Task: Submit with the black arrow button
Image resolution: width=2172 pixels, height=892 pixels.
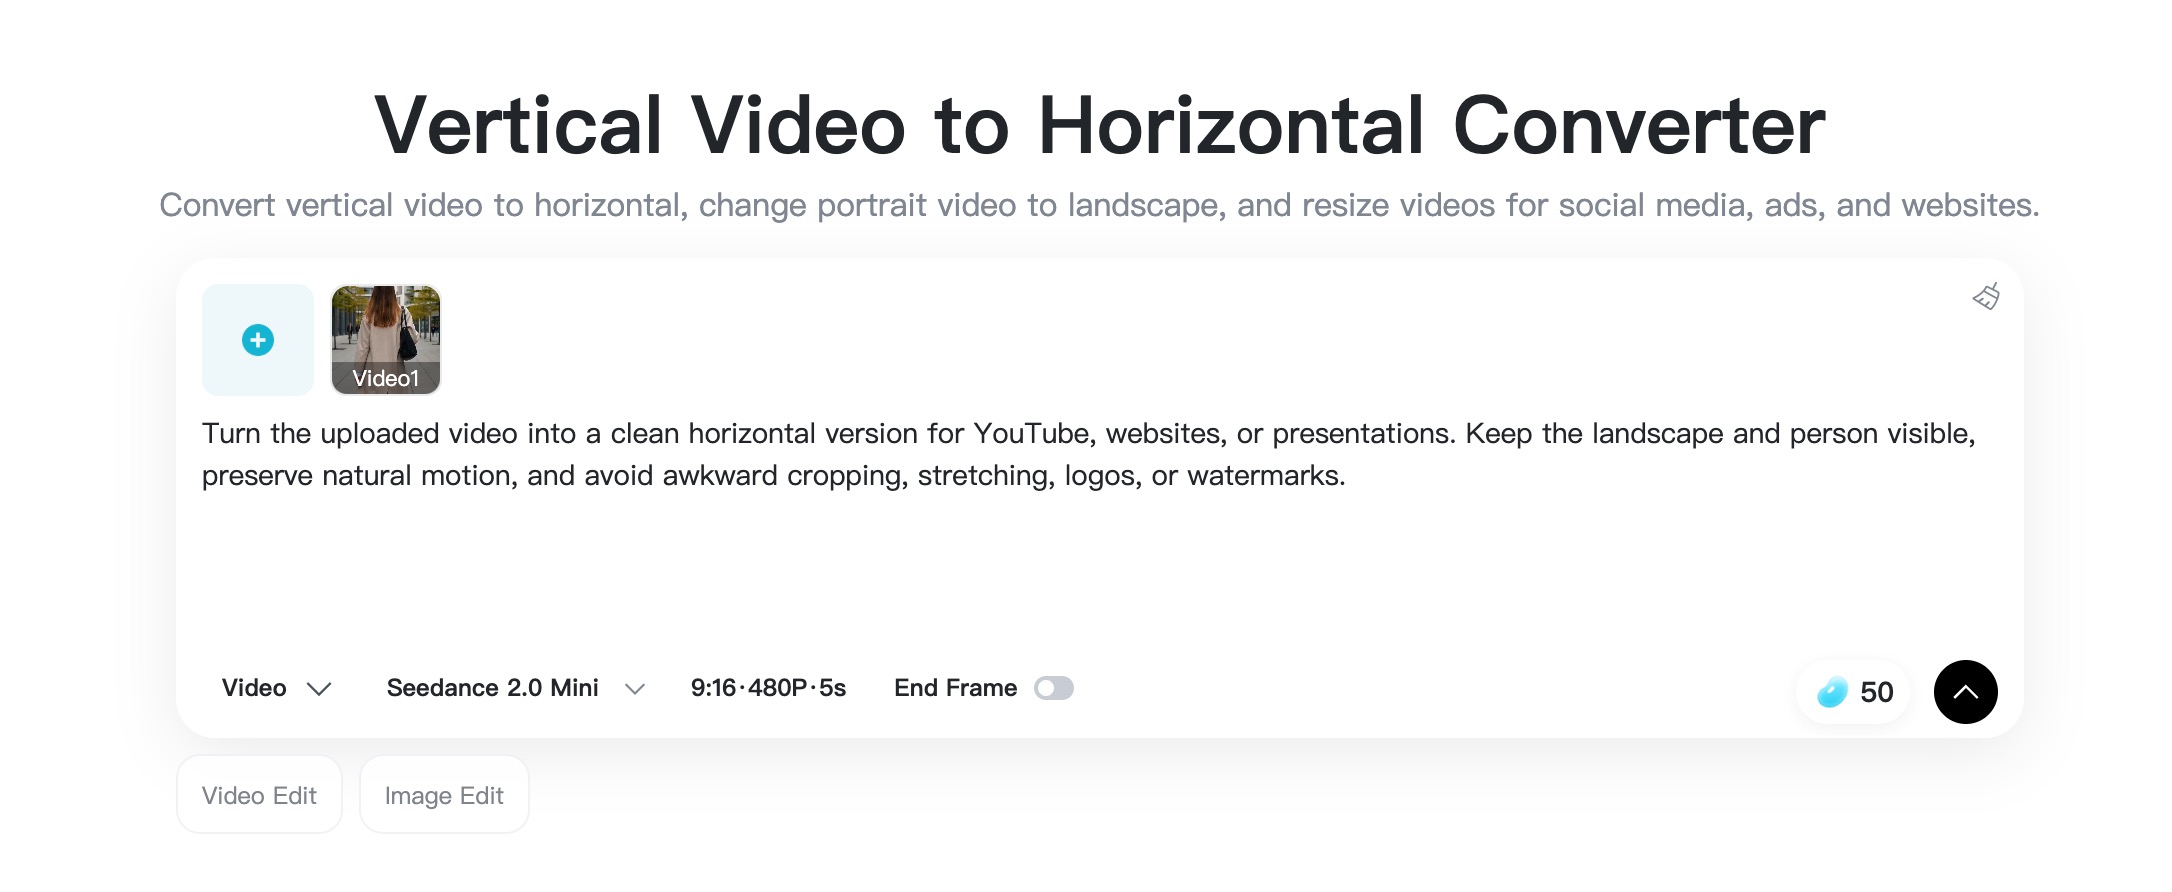Action: point(1965,692)
